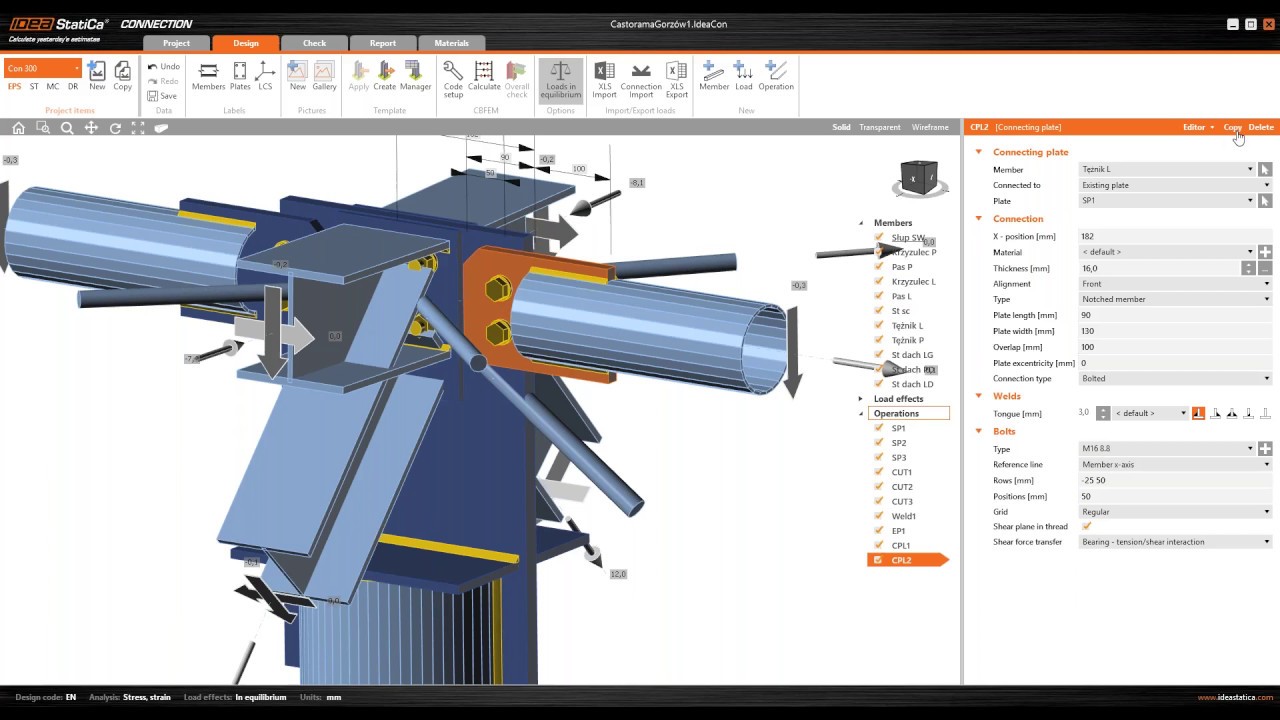The width and height of the screenshot is (1280, 720).
Task: Toggle the Tężnik L member checkbox
Action: tap(878, 325)
